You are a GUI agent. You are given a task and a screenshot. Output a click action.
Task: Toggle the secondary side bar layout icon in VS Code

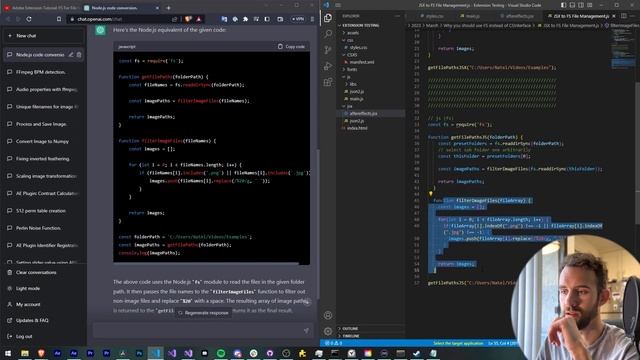tap(581, 5)
